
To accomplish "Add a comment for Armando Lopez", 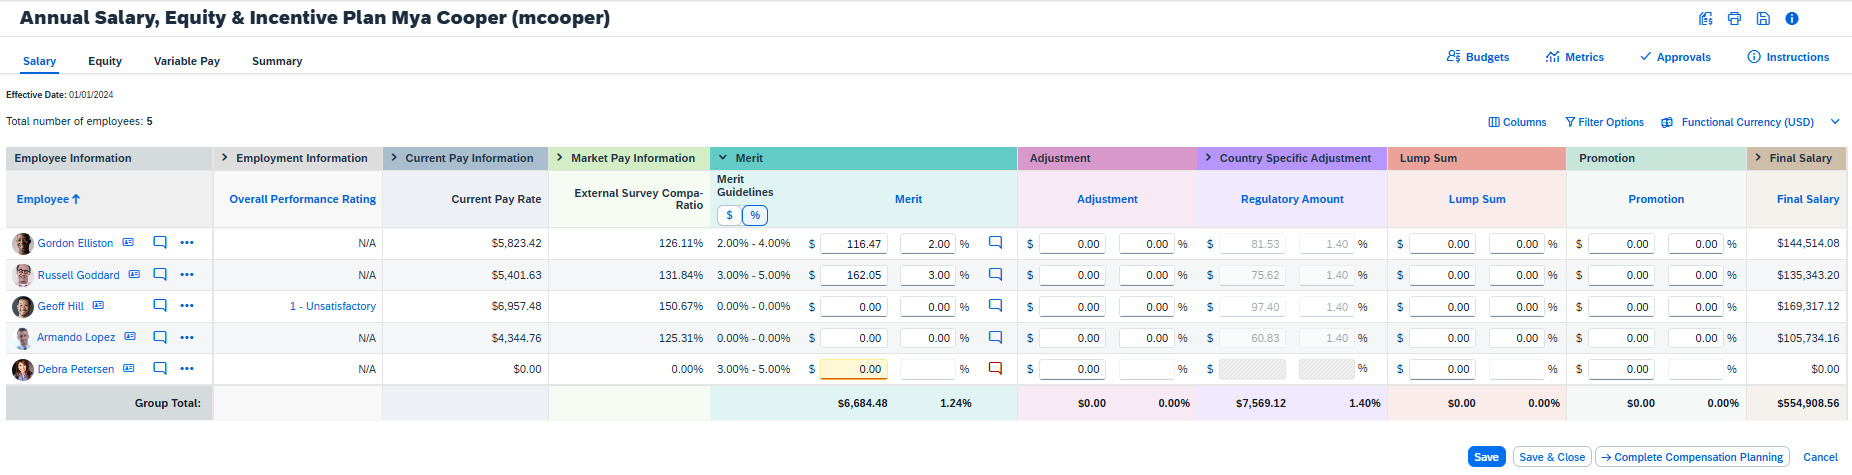I will click(x=160, y=338).
